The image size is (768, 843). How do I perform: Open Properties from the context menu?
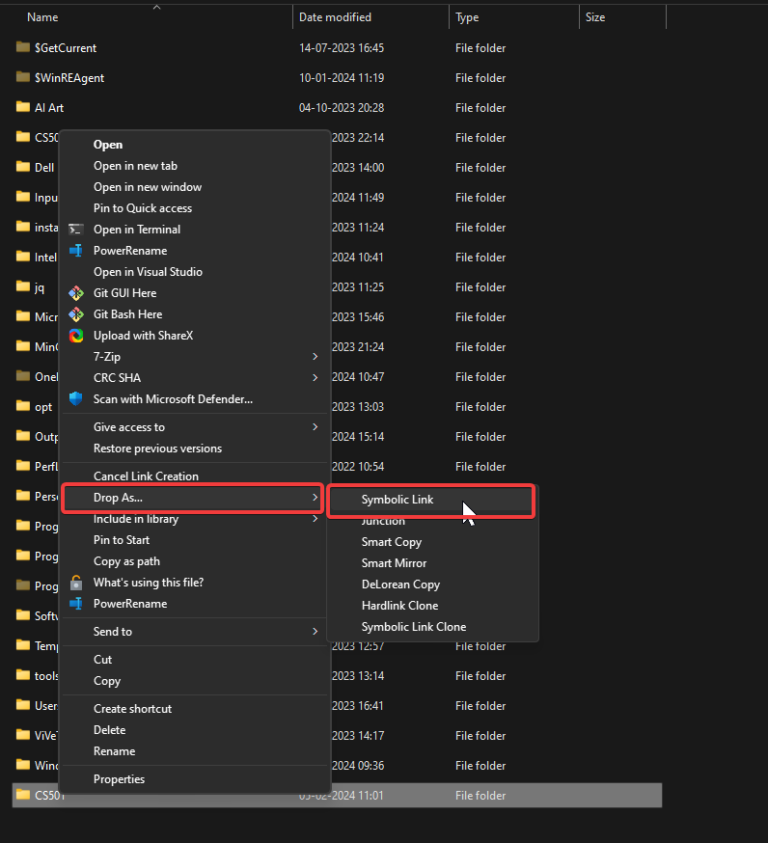pyautogui.click(x=119, y=779)
